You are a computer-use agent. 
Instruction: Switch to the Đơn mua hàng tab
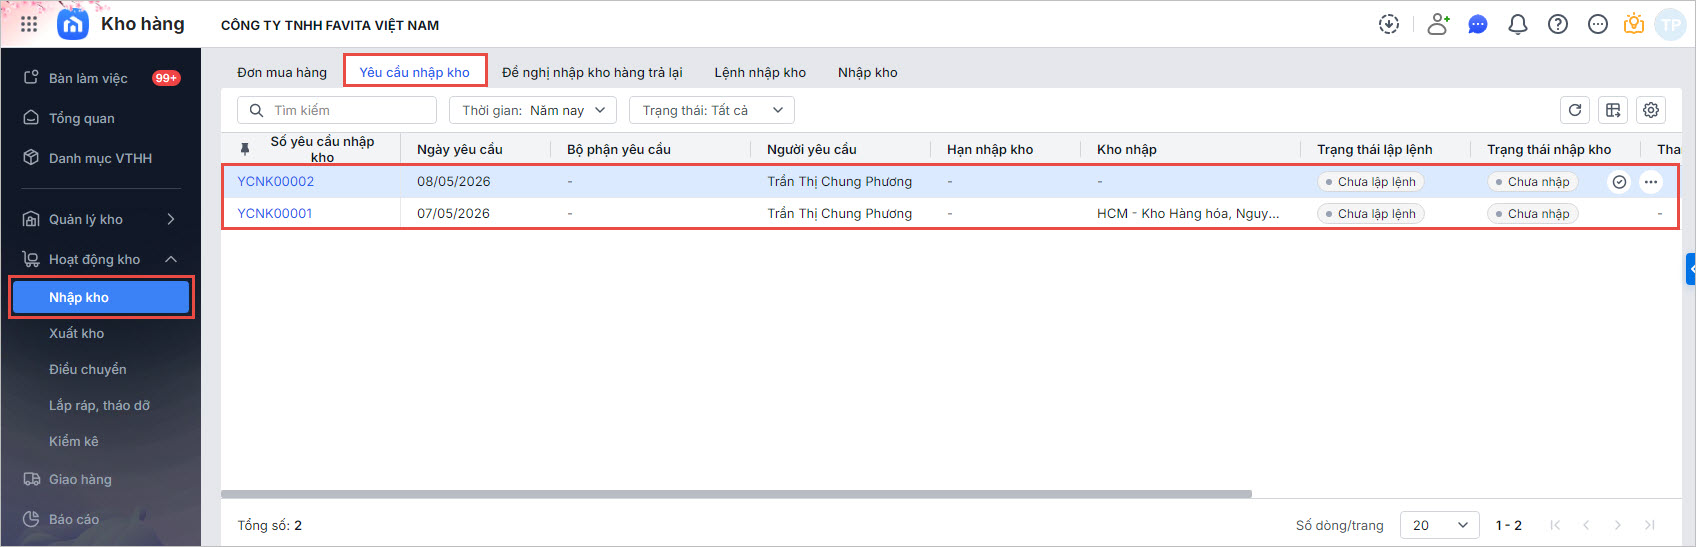coord(282,72)
